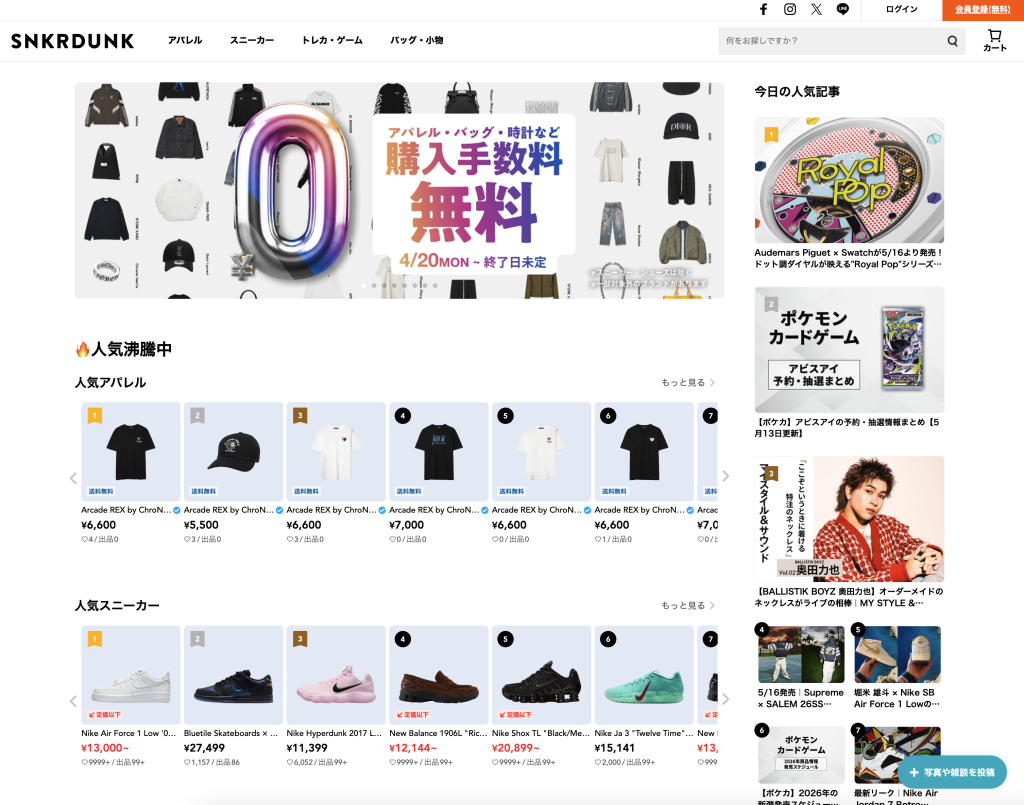Focus the 何をお探しですか search field
Viewport: 1024px width, 805px height.
coord(832,41)
